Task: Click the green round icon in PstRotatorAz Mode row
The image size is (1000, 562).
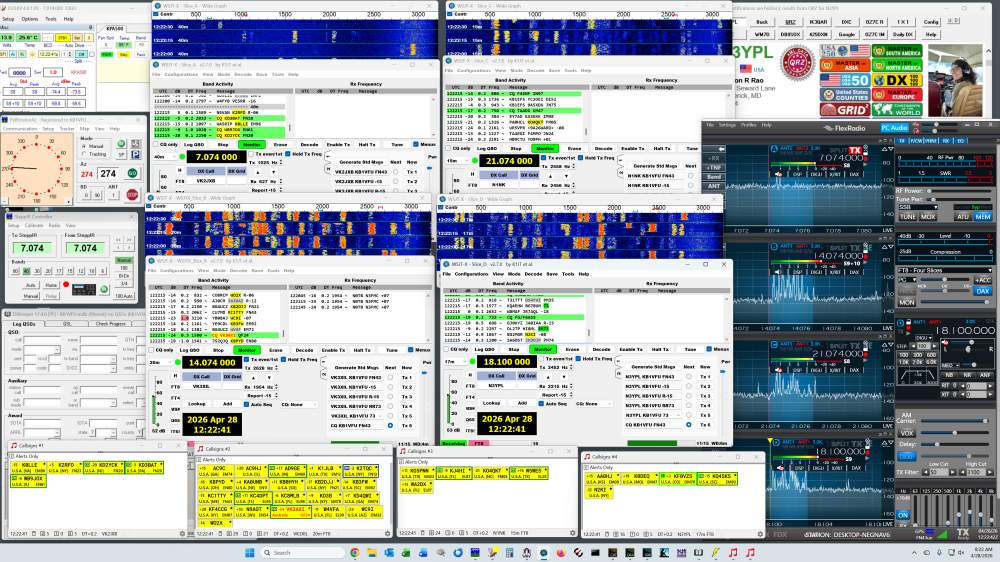Action: 121,144
